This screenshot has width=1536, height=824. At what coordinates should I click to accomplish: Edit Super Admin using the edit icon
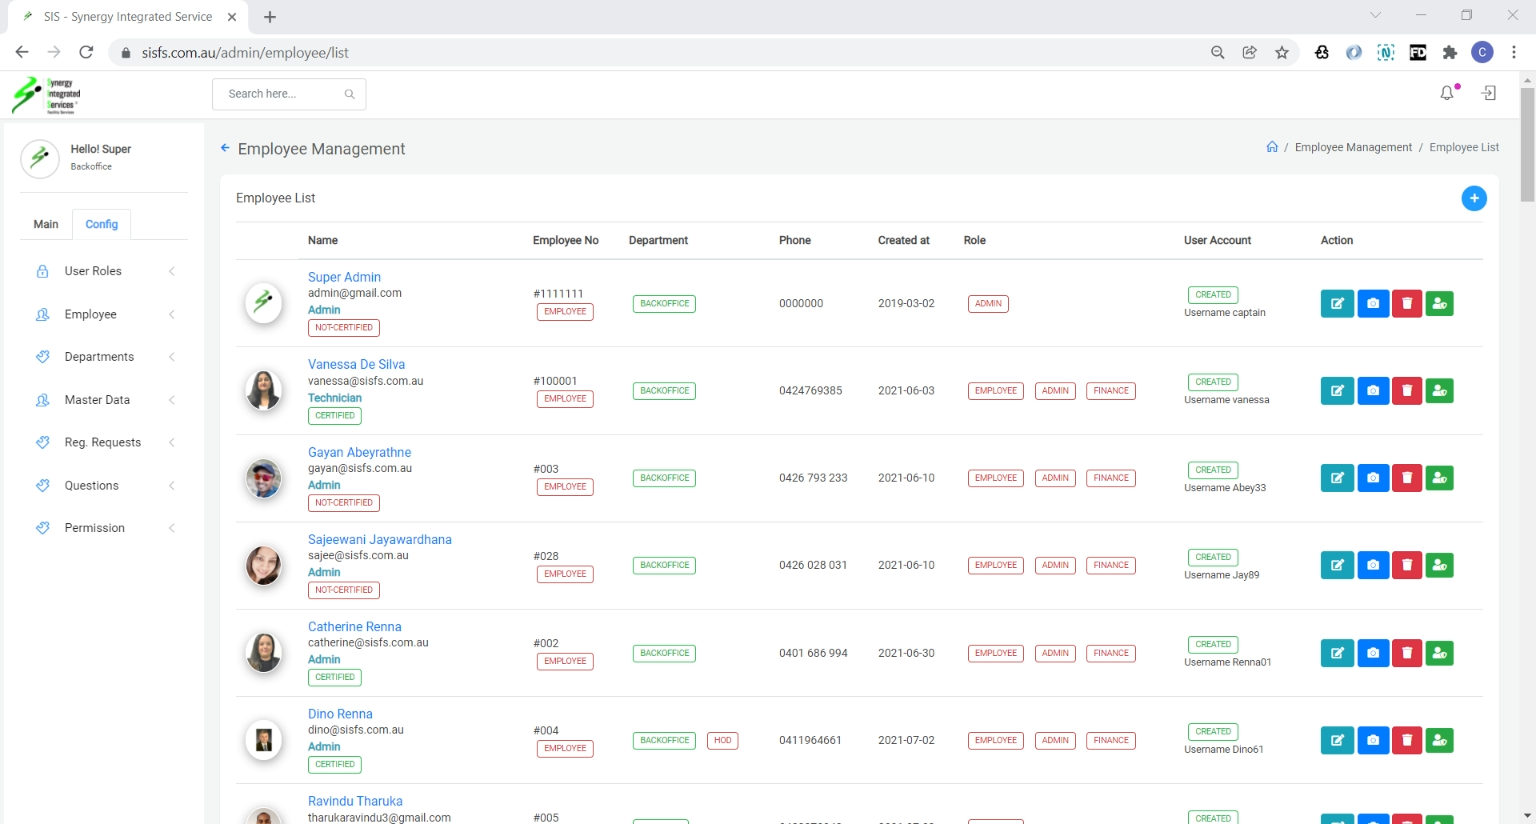1337,303
